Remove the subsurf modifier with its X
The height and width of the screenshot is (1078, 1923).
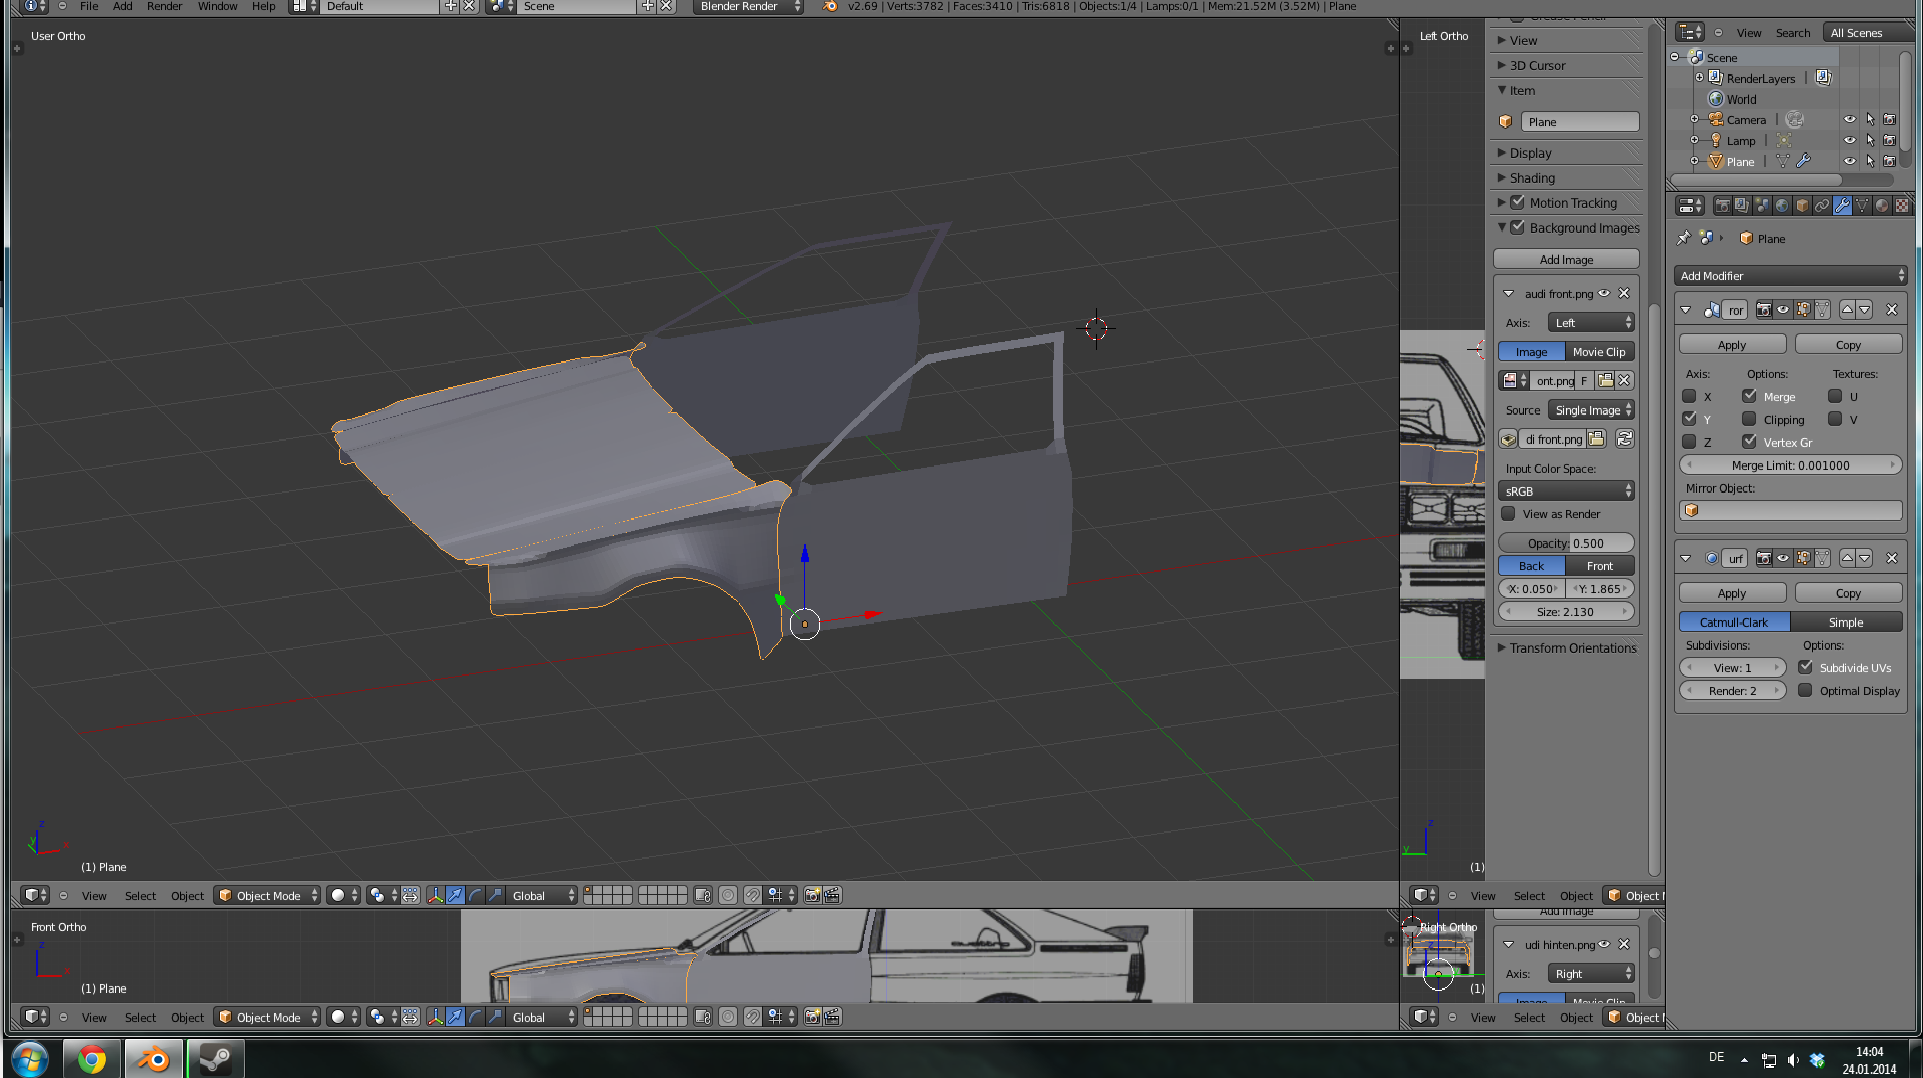[x=1892, y=558]
